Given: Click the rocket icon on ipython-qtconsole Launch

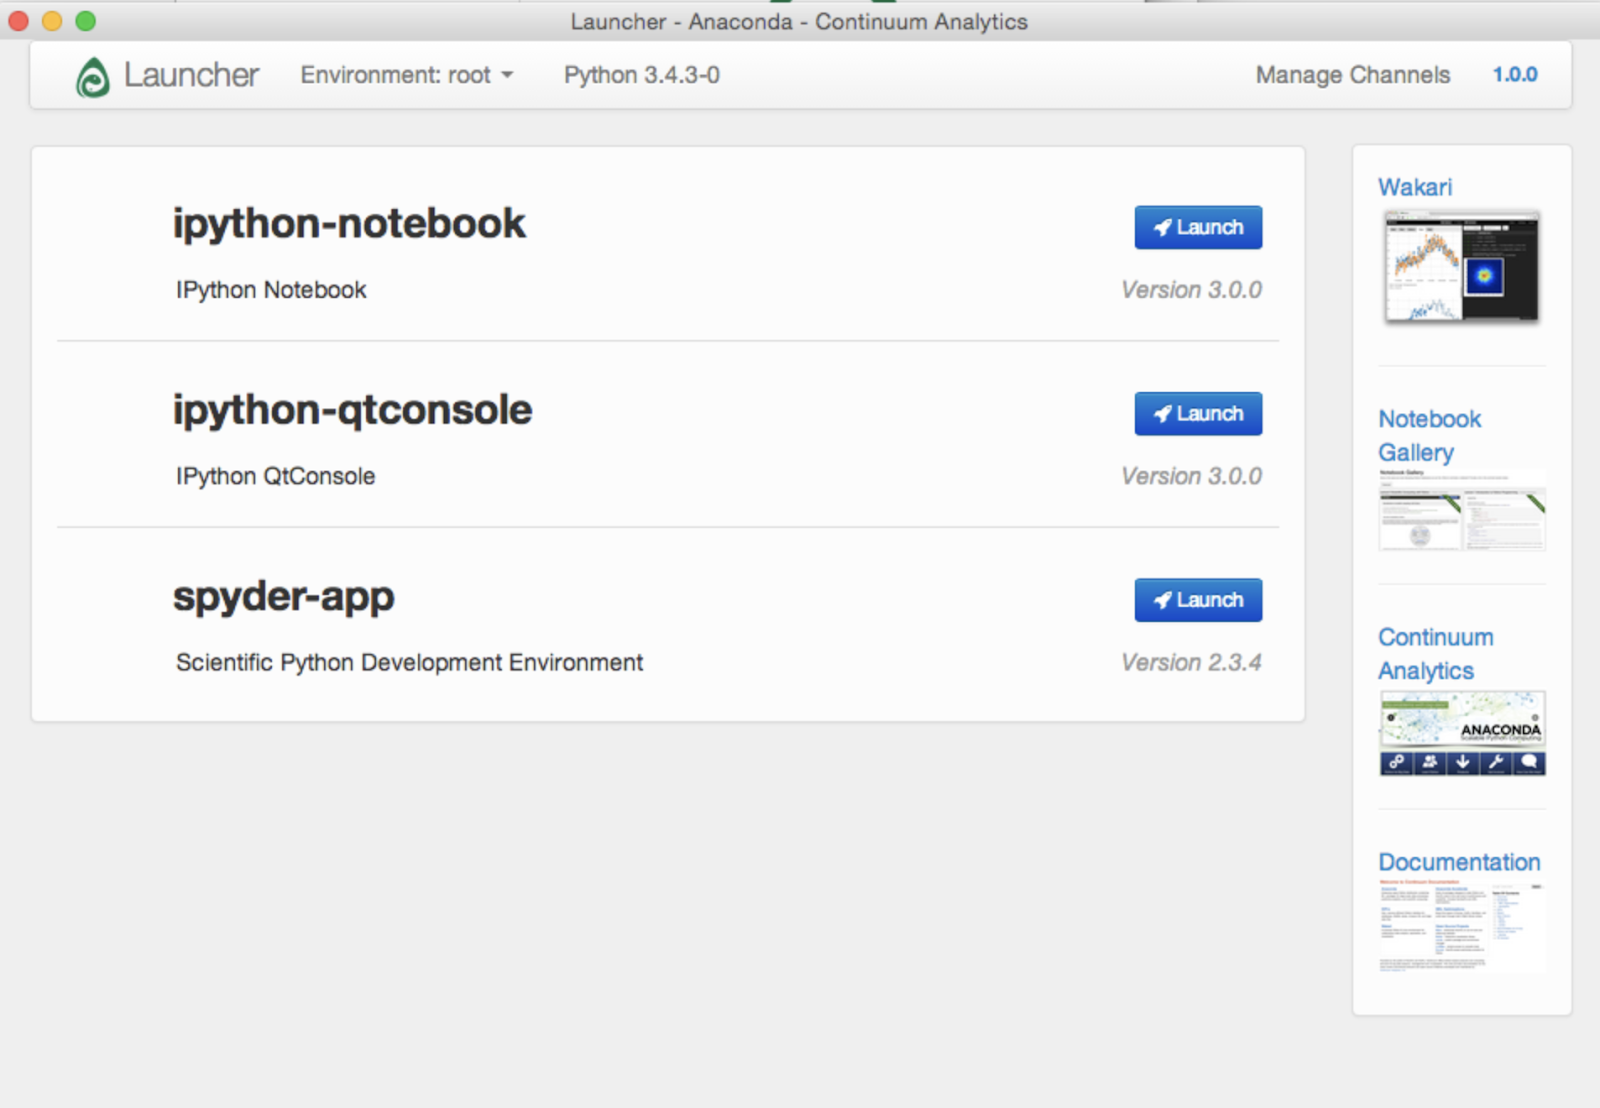Looking at the screenshot, I should point(1162,413).
